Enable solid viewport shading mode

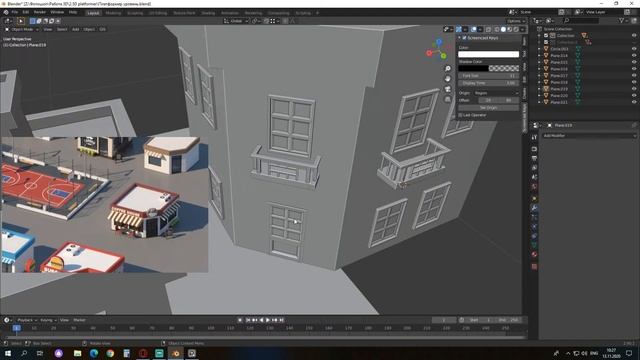pos(503,29)
